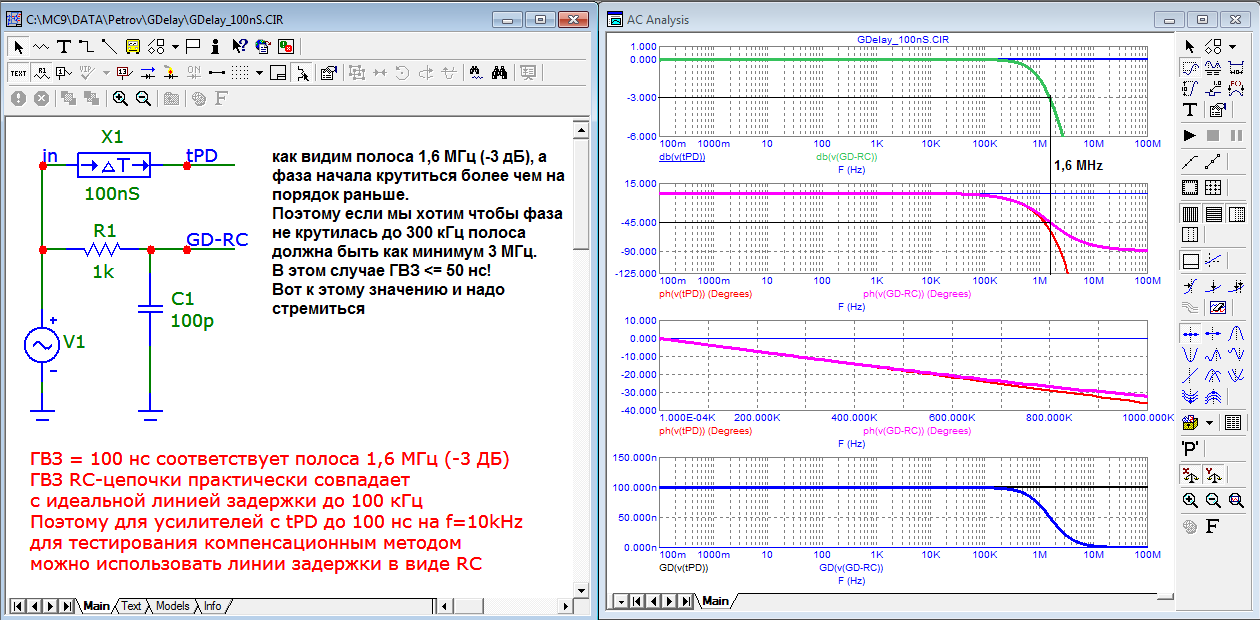Screen dimensions: 1260x620
Task: Switch to Text page tab
Action: (131, 606)
